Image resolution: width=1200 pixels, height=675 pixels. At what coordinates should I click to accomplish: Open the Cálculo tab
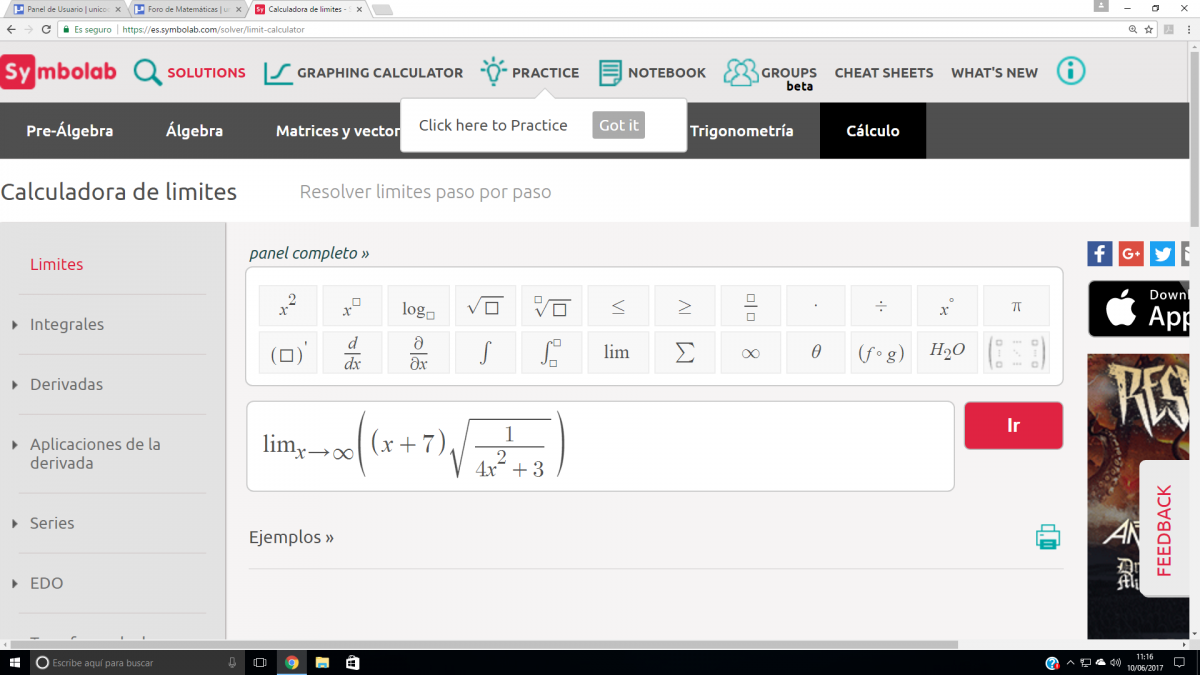click(872, 131)
